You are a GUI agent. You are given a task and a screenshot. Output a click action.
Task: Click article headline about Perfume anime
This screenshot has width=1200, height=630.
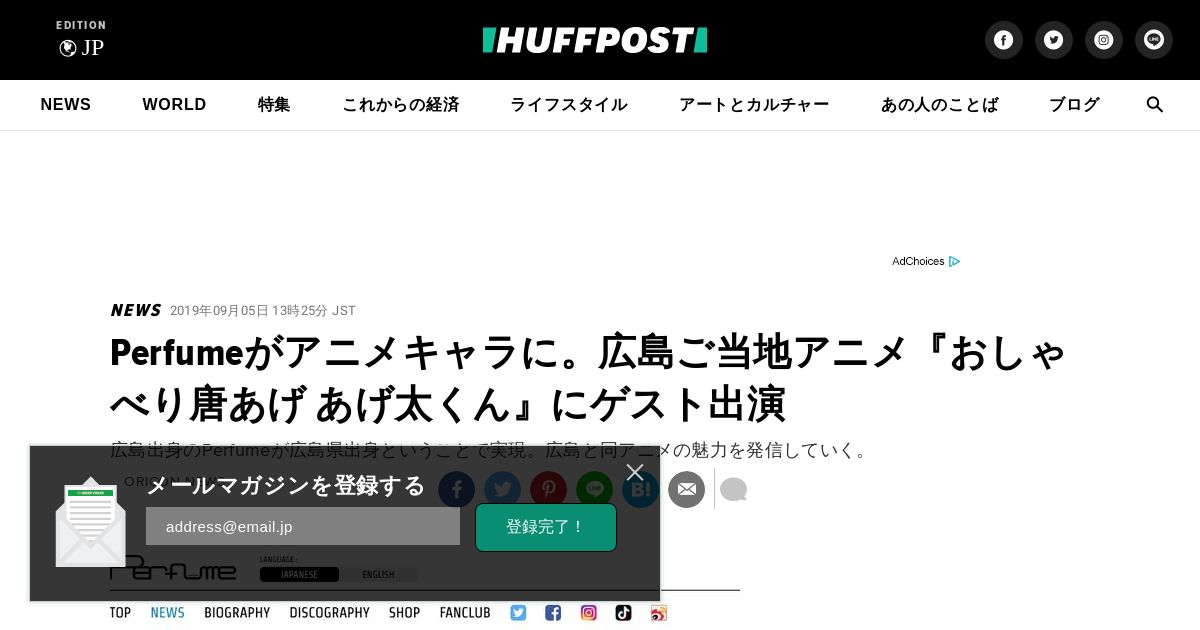click(588, 378)
